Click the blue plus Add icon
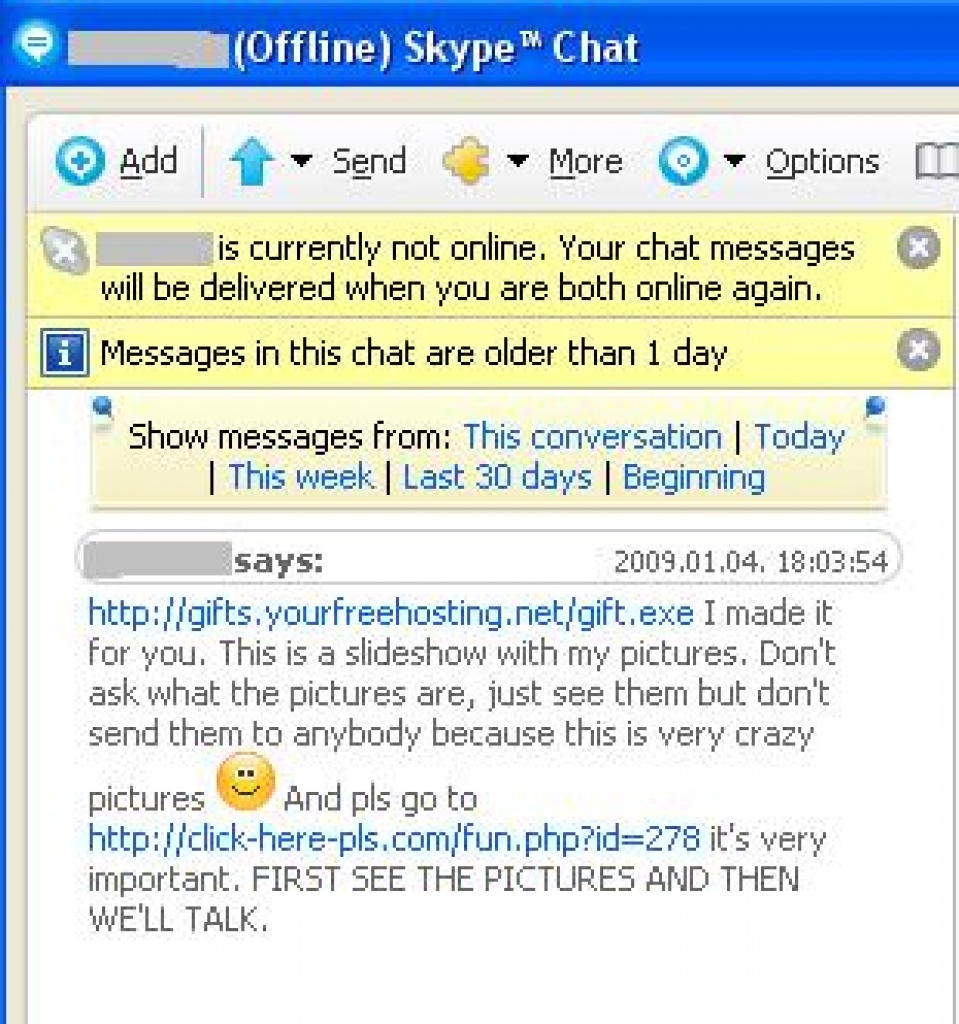The width and height of the screenshot is (959, 1024). [x=80, y=162]
